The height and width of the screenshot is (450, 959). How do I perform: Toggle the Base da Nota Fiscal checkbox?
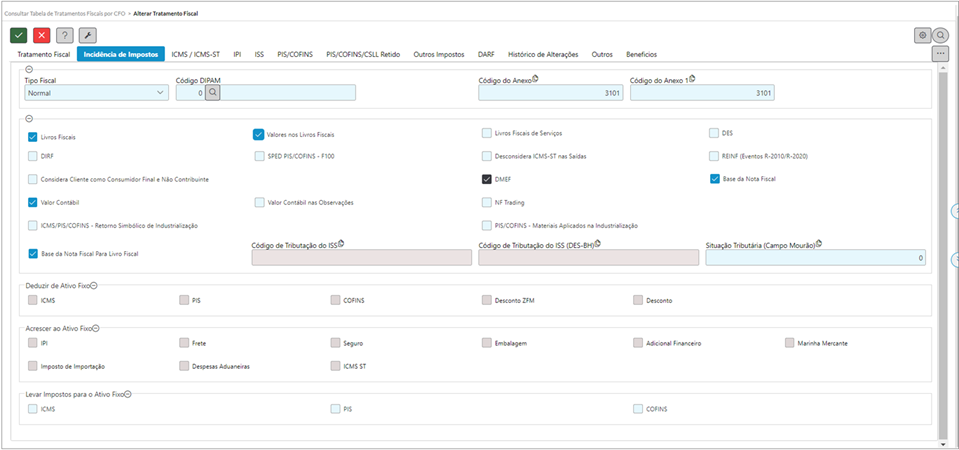(x=714, y=179)
